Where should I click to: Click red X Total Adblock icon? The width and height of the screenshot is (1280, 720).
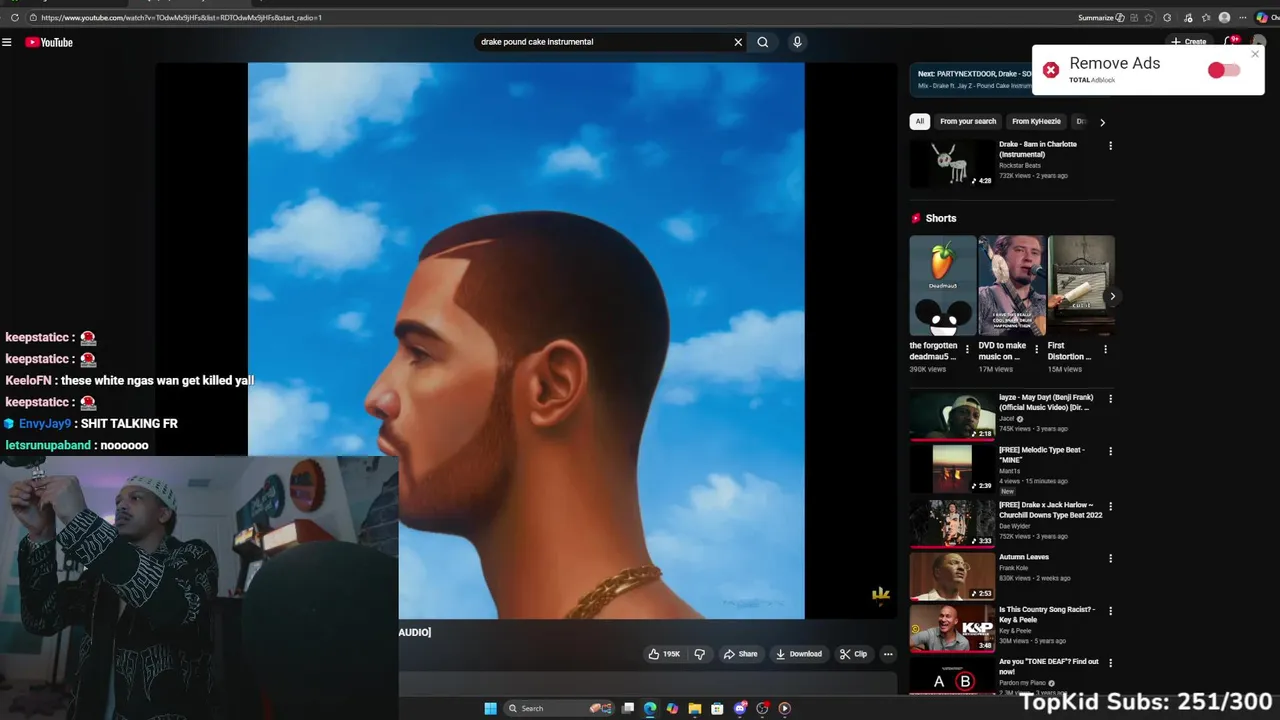pyautogui.click(x=1051, y=70)
